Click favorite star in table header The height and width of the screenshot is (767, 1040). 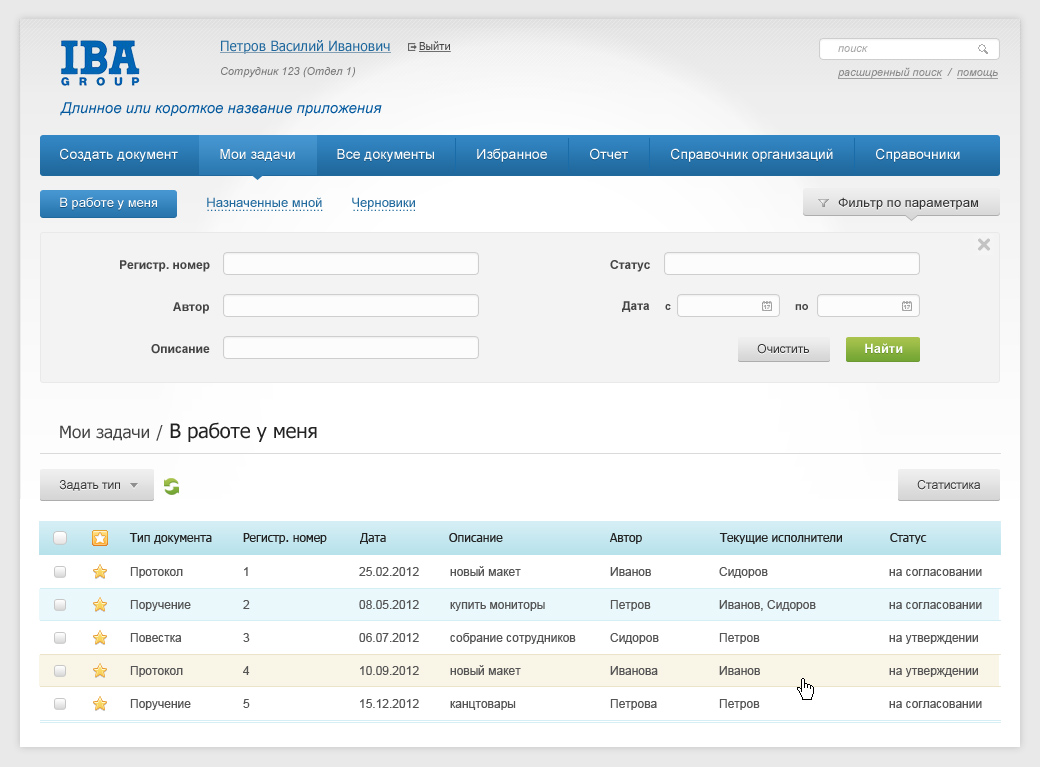100,538
